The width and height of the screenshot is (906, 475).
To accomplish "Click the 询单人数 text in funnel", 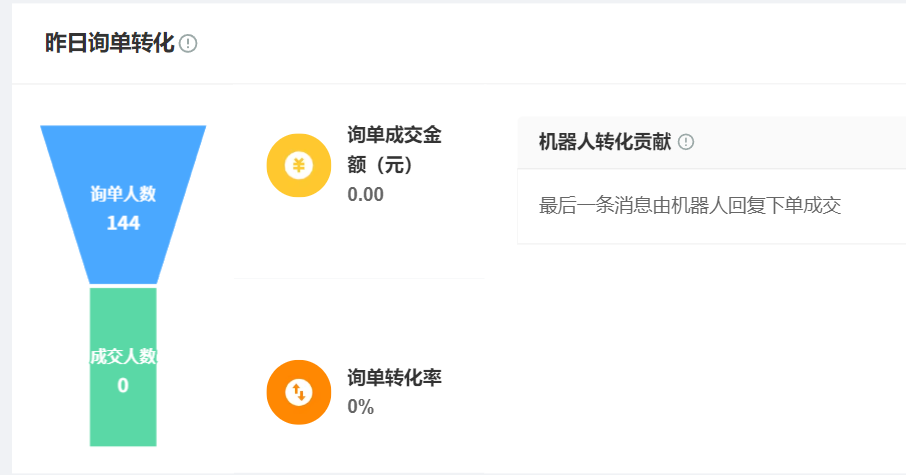I will click(123, 194).
